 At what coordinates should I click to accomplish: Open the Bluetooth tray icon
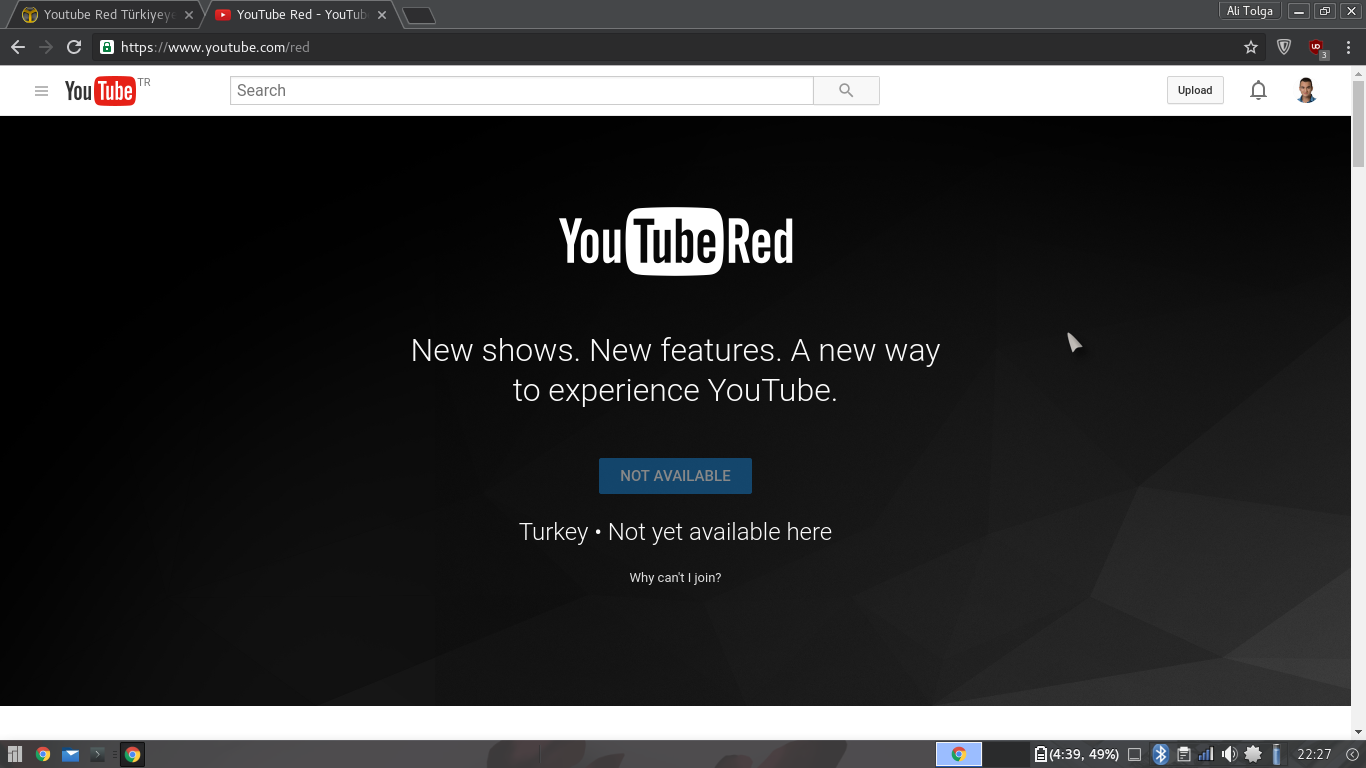click(x=1160, y=754)
